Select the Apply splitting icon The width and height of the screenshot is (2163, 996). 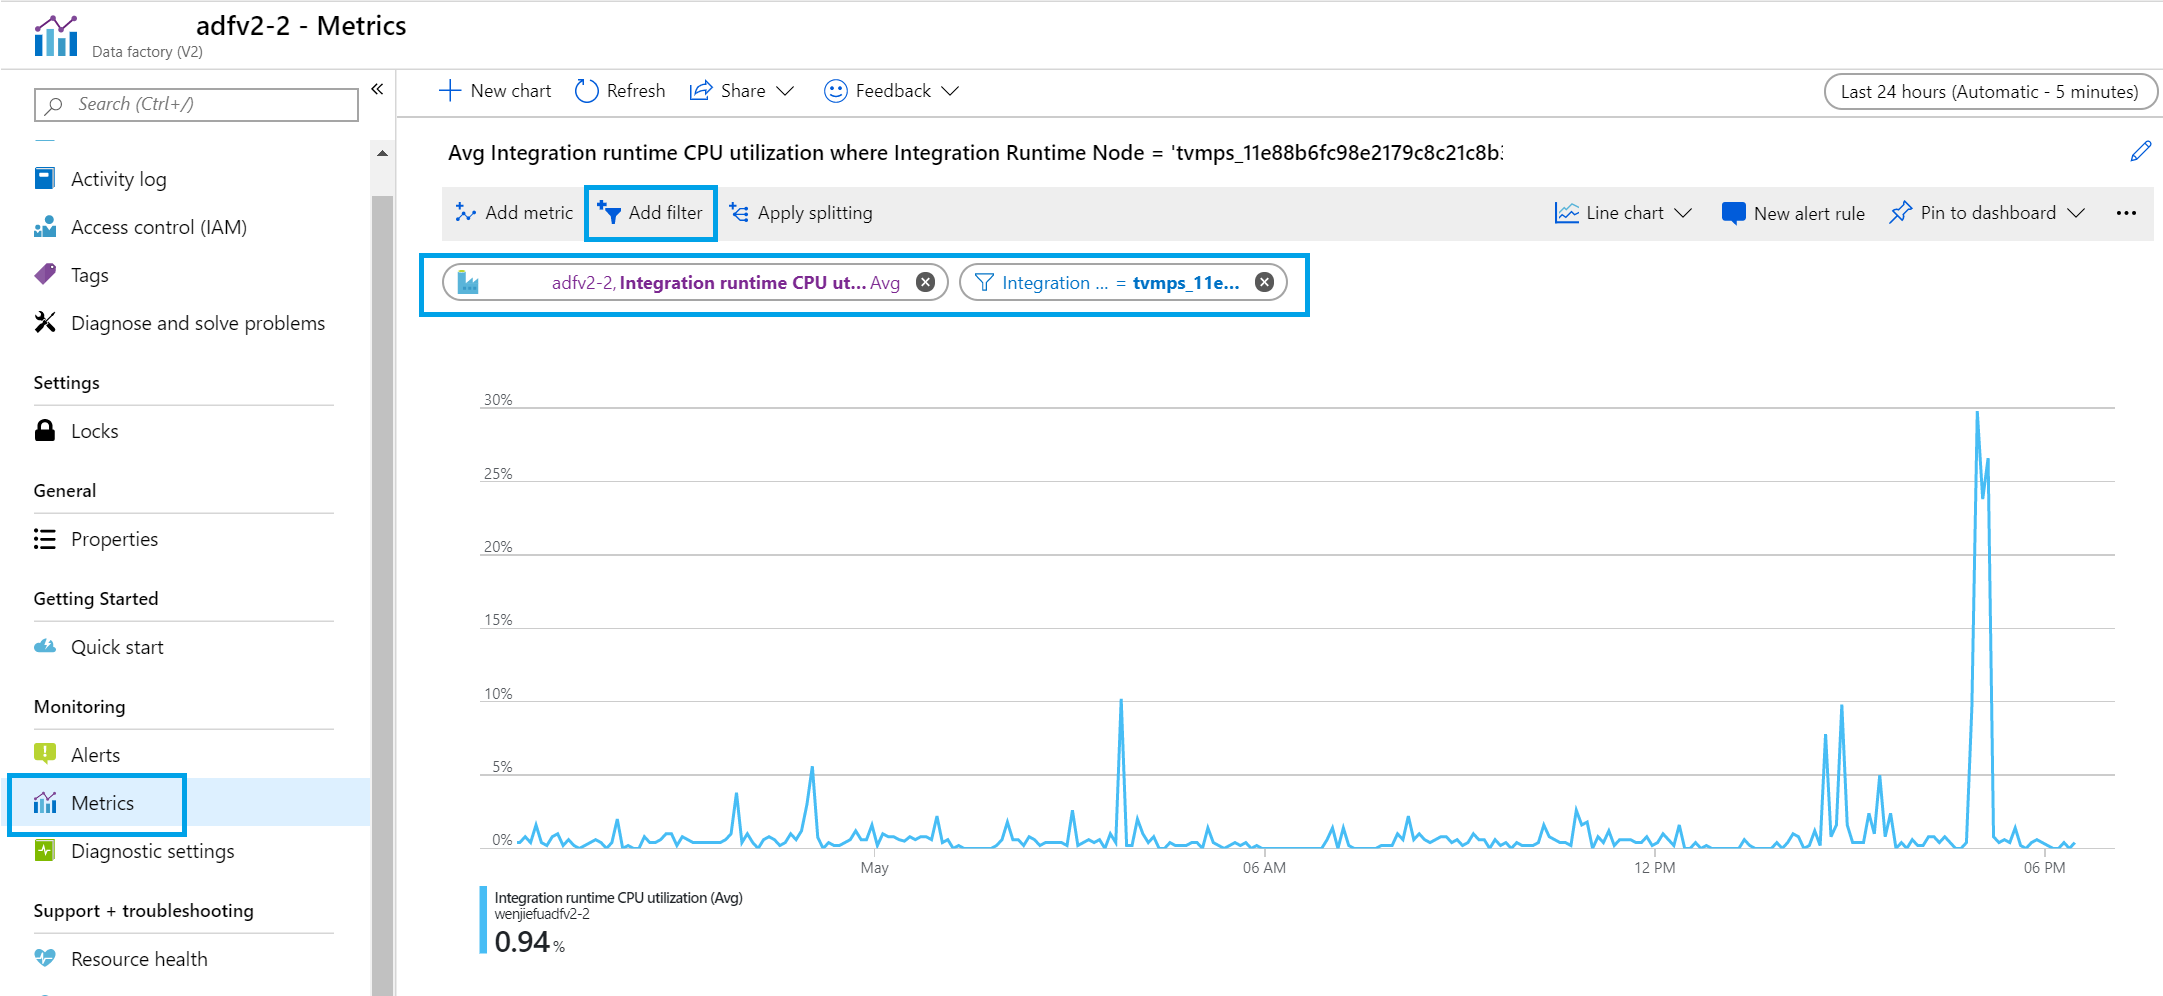739,212
